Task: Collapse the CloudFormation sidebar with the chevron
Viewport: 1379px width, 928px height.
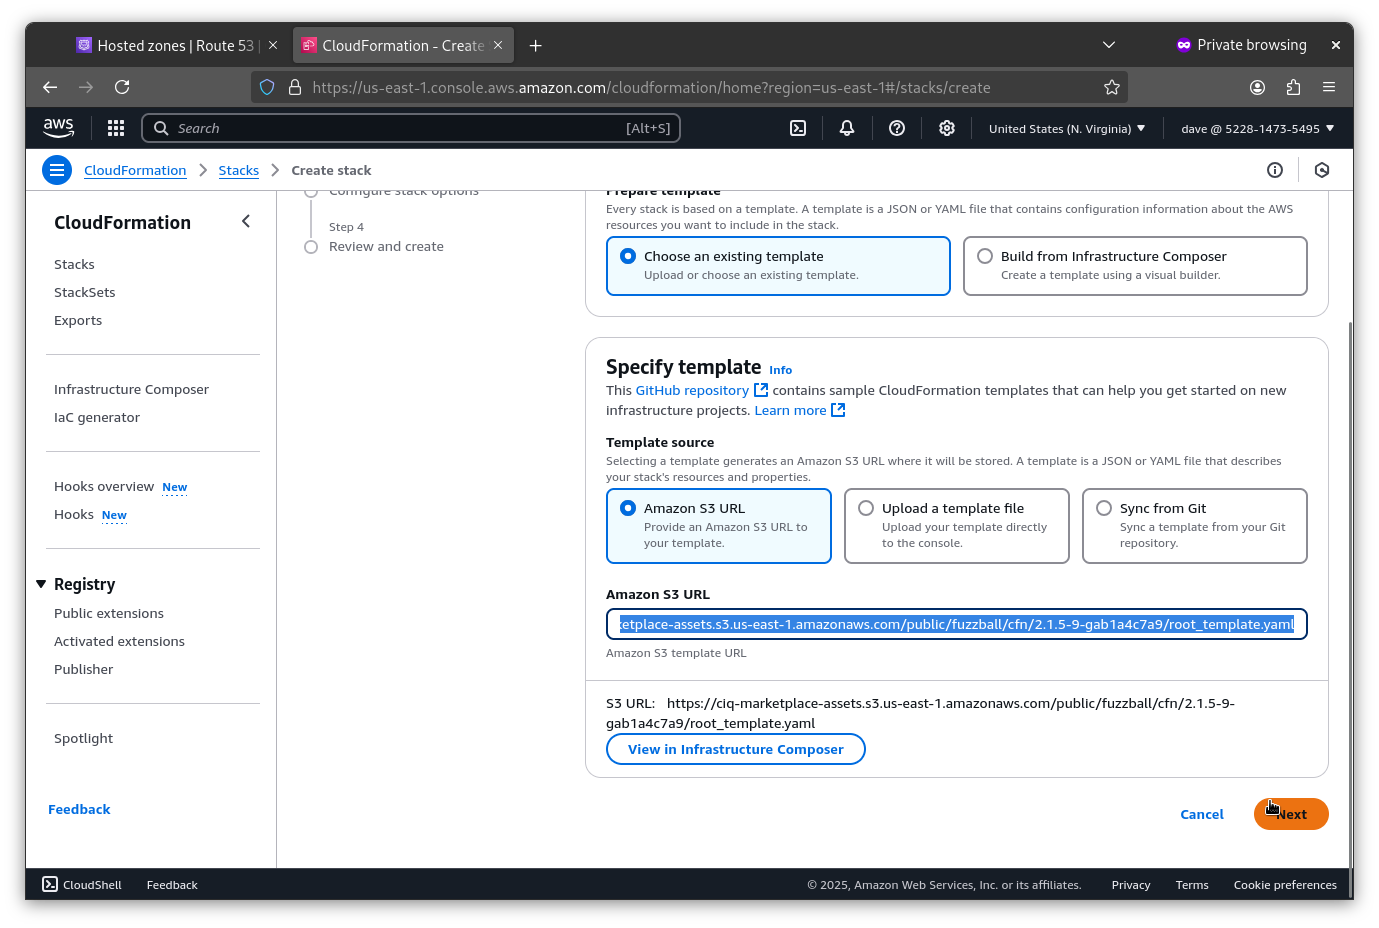Action: point(246,221)
